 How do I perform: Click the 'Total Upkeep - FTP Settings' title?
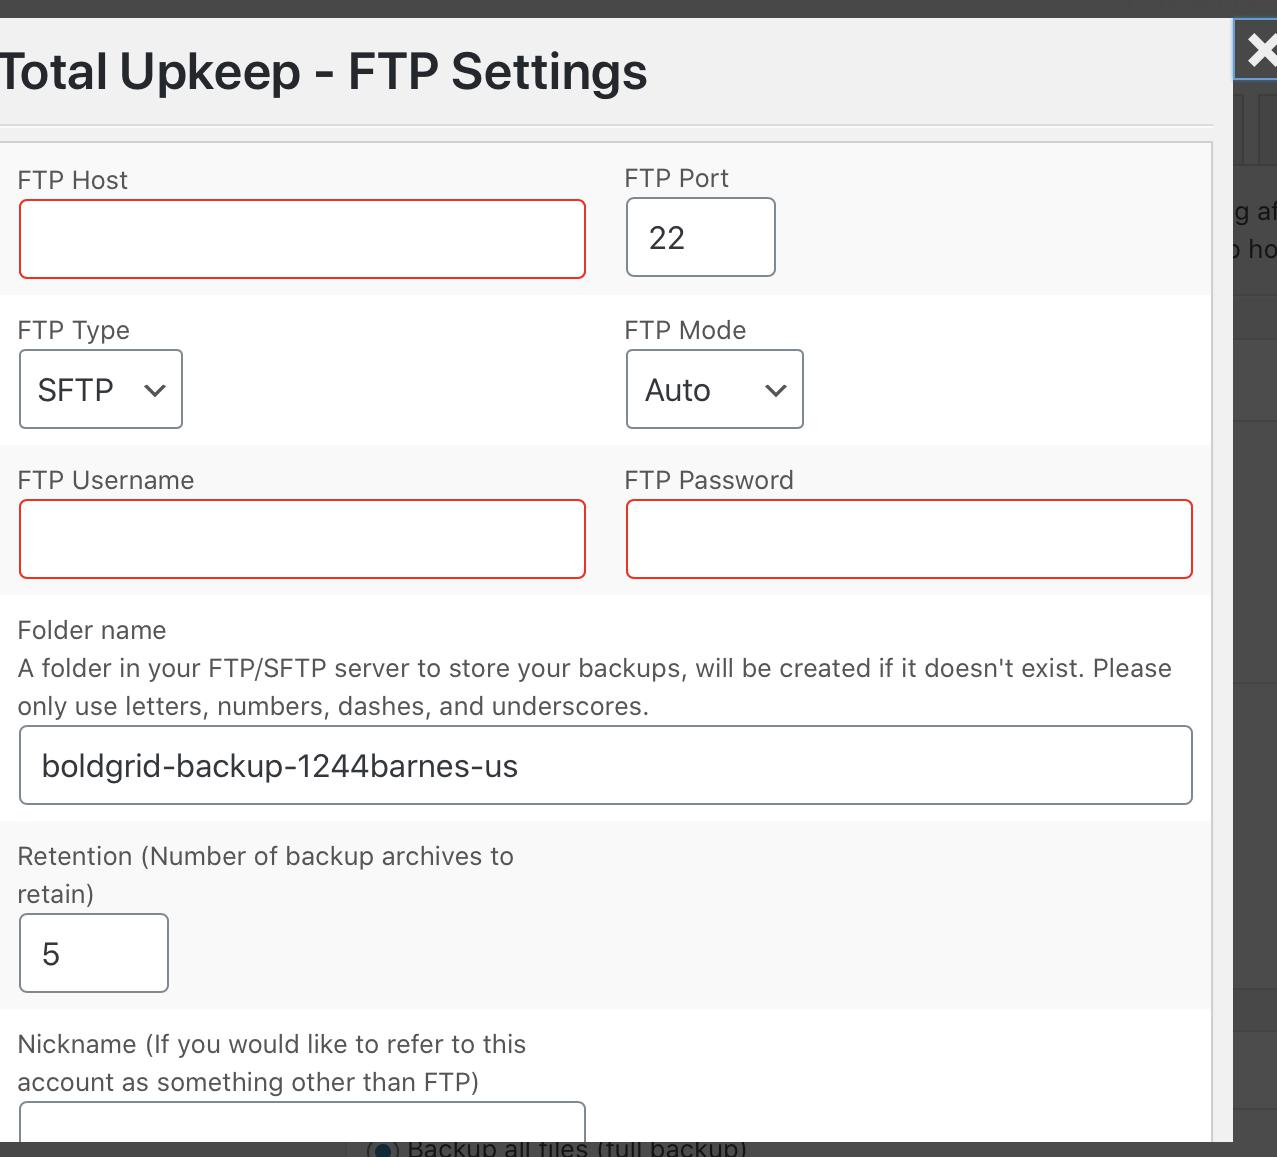click(323, 70)
